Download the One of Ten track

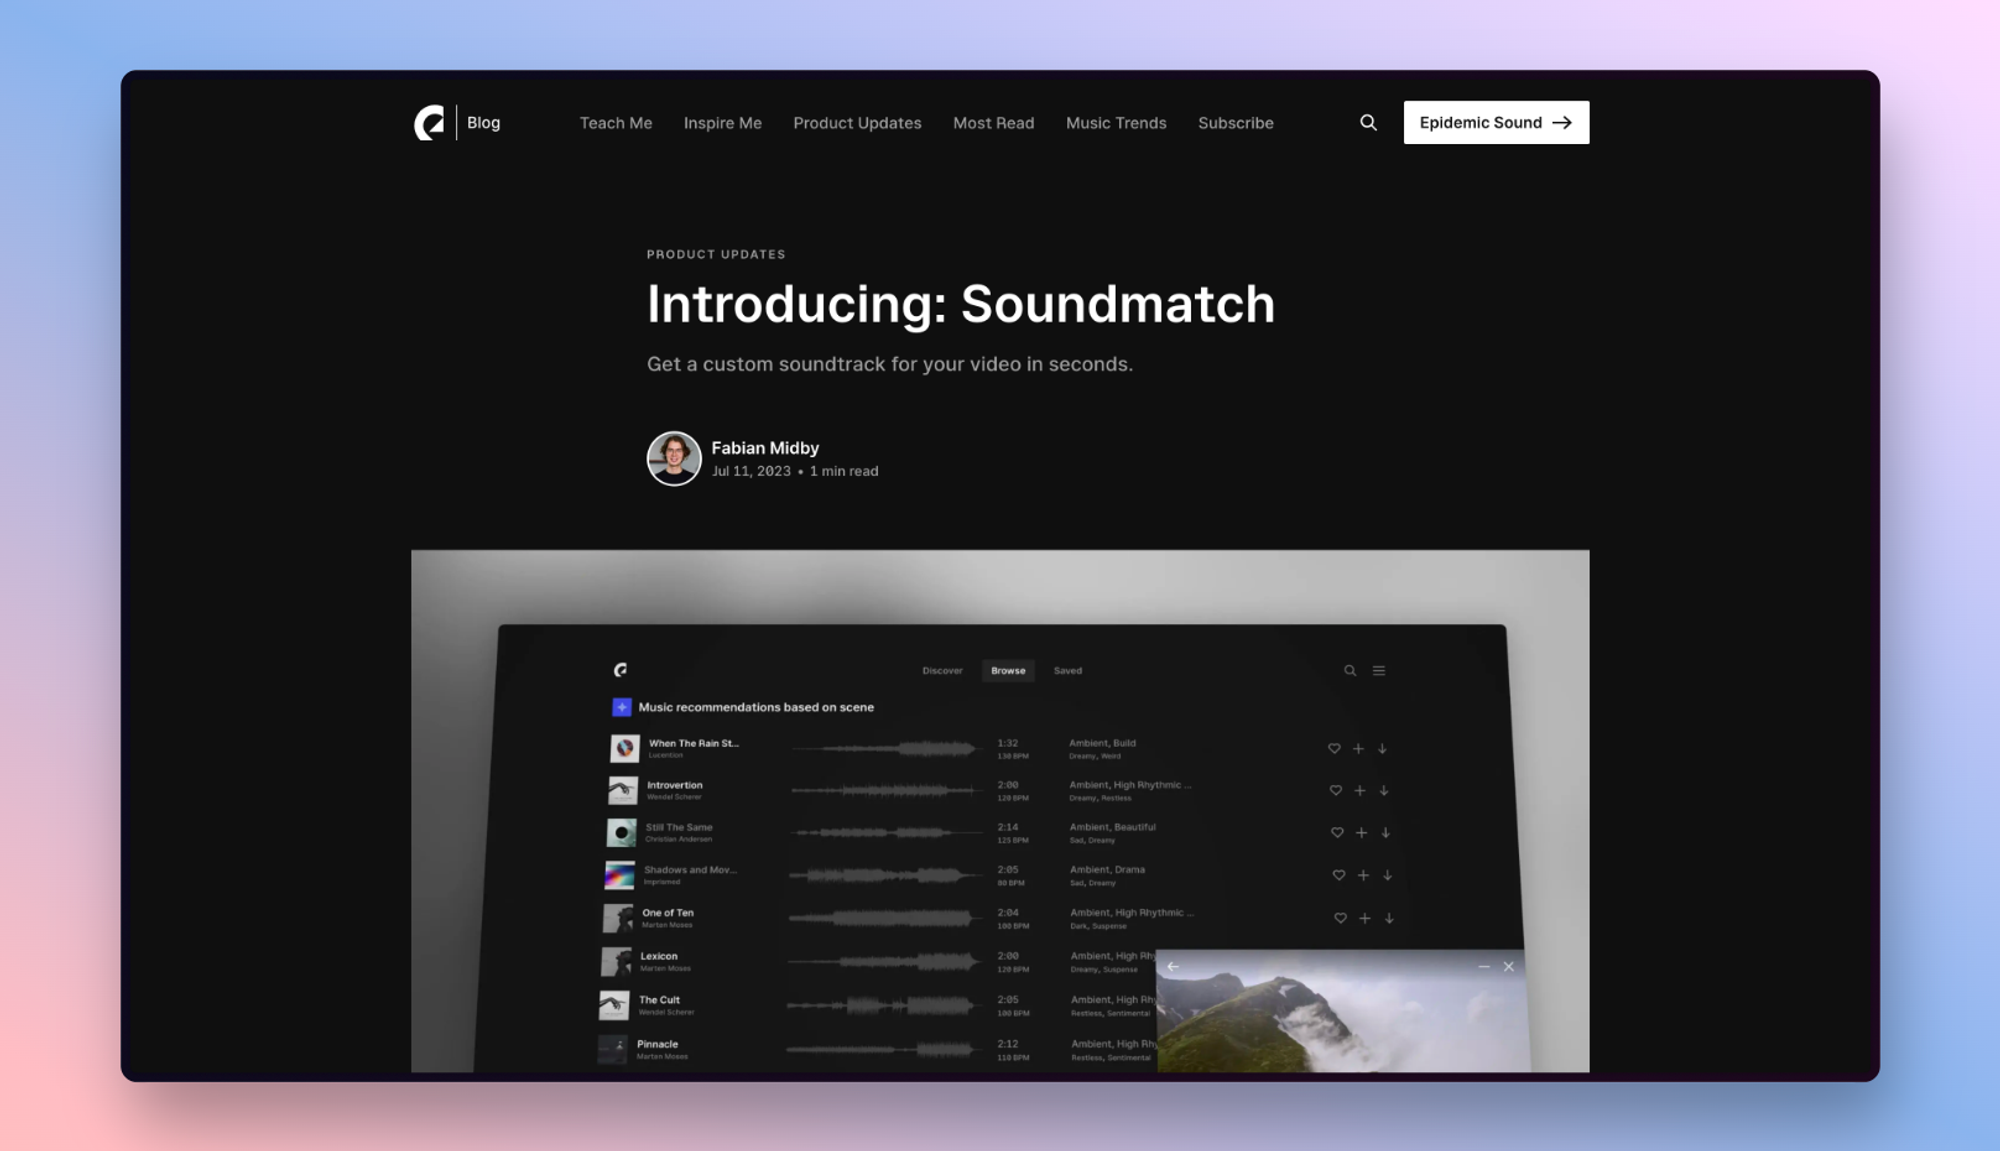(1389, 918)
